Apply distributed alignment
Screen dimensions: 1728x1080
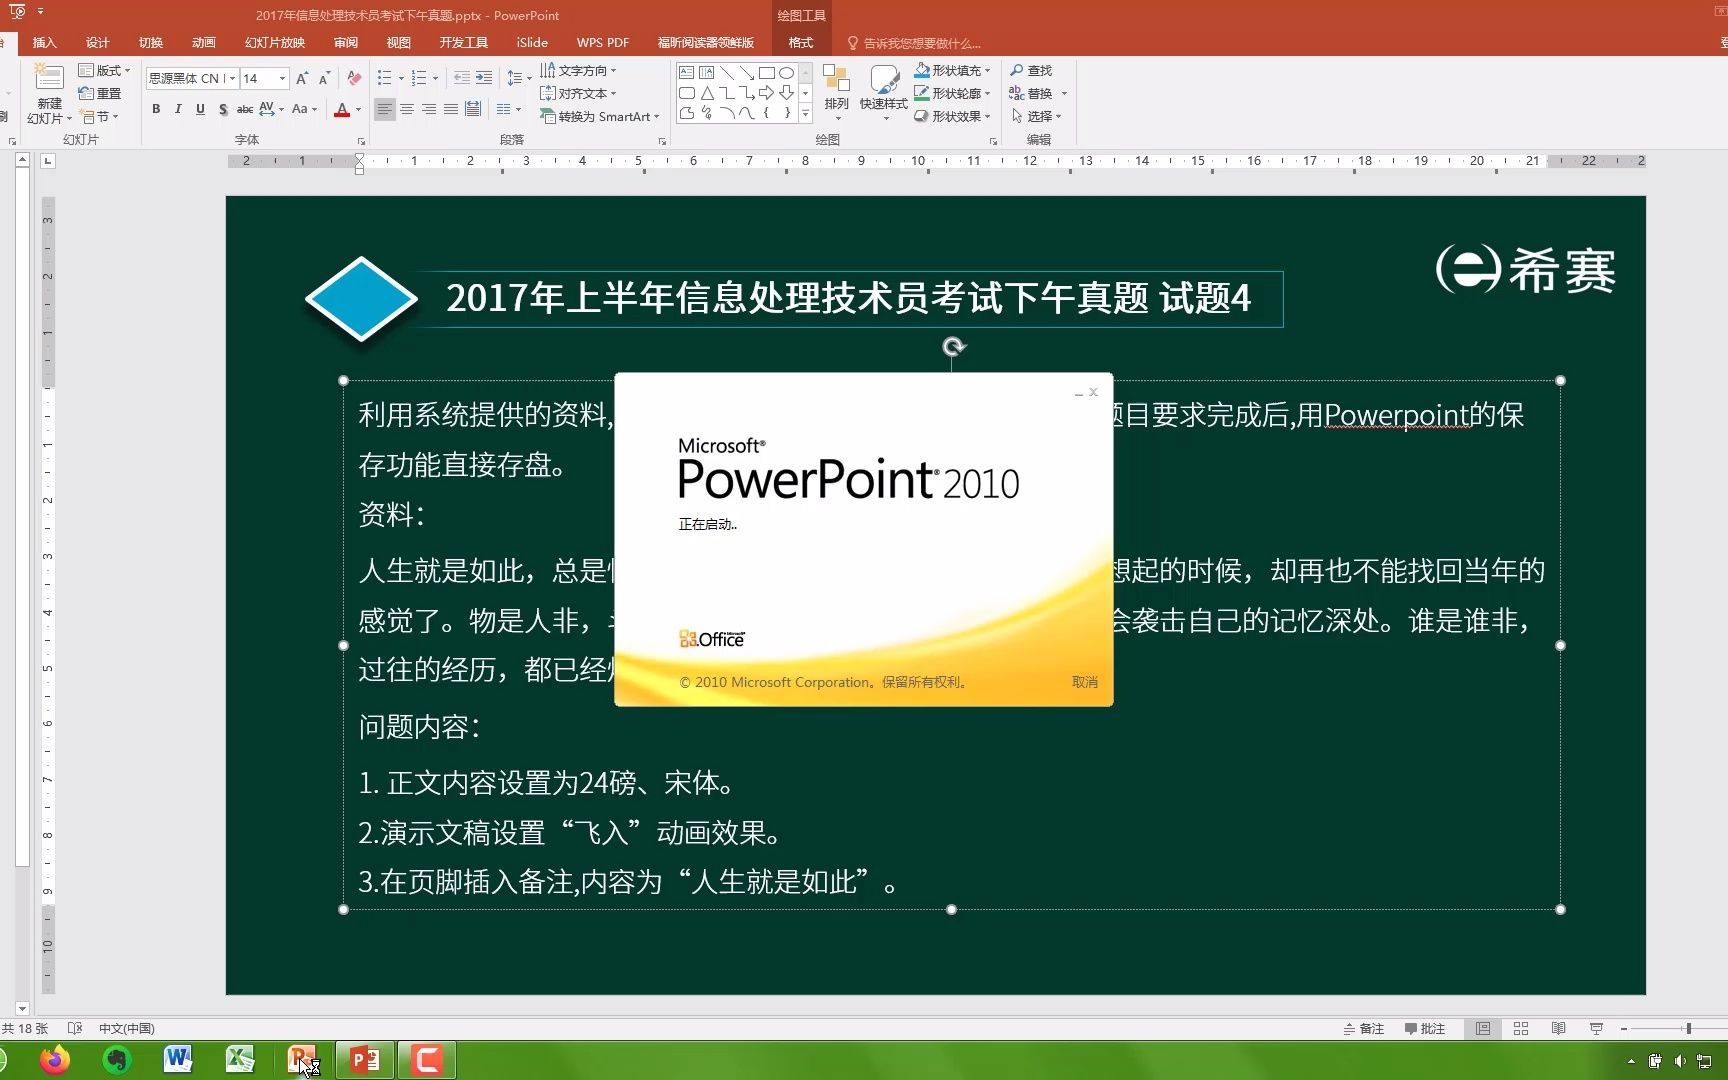tap(473, 109)
